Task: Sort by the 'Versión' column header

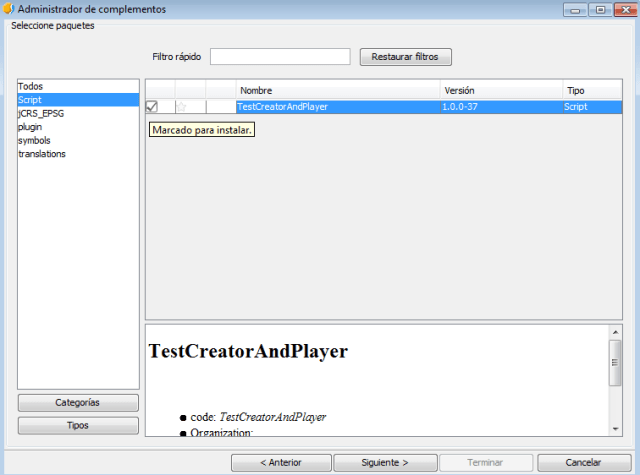Action: click(500, 91)
